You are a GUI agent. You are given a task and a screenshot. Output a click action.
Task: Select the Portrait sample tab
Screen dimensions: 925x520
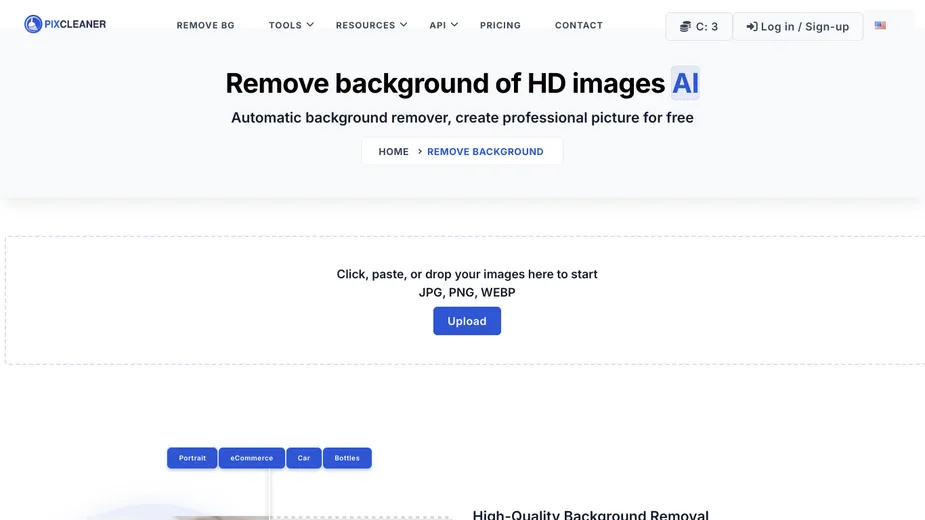192,458
